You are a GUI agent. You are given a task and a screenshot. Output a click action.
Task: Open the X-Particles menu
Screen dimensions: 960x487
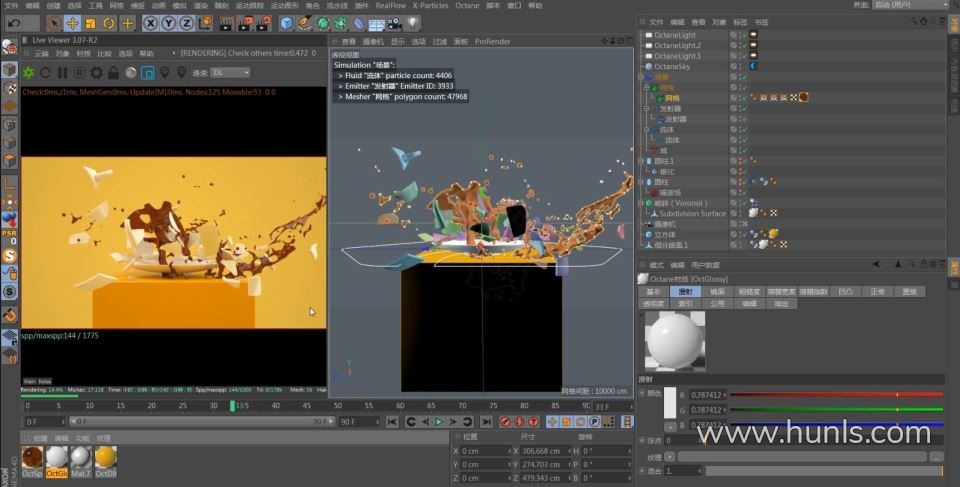[x=430, y=5]
